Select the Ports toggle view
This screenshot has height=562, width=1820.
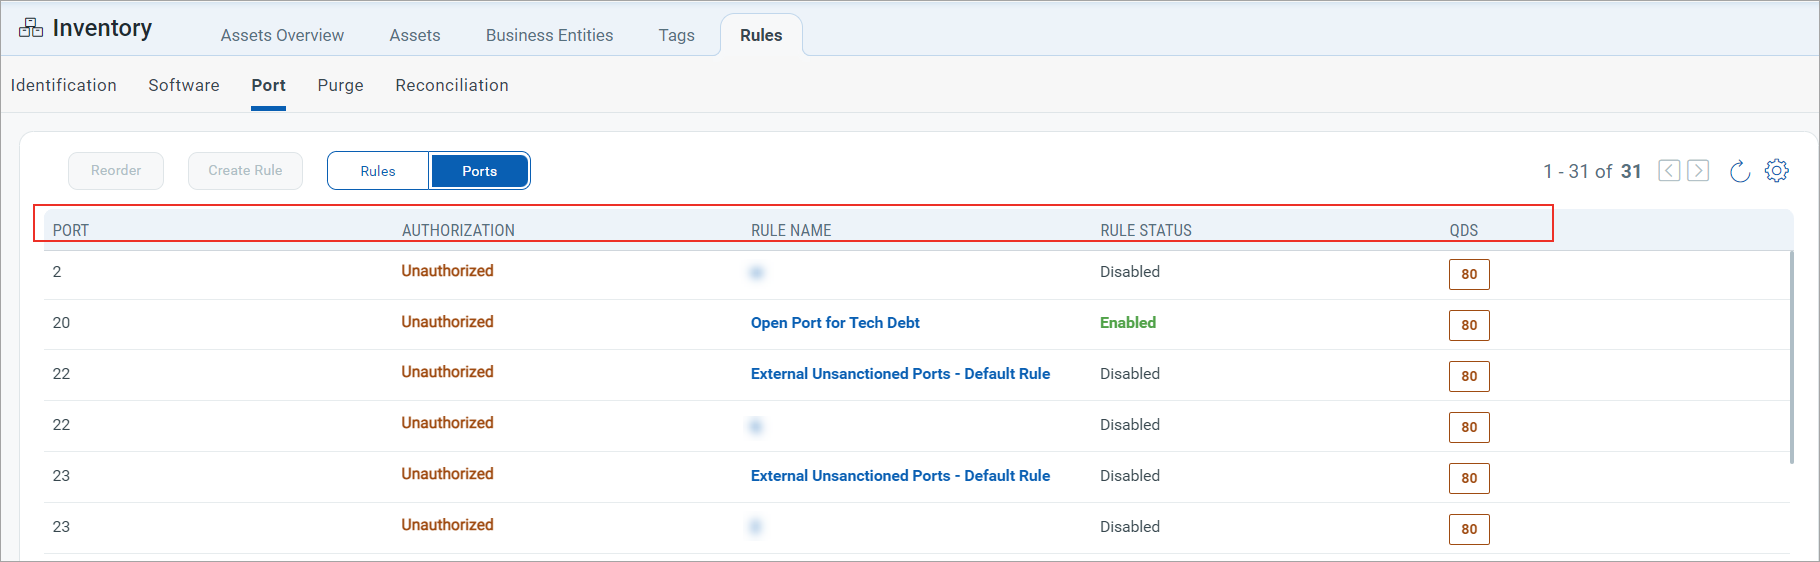click(479, 171)
